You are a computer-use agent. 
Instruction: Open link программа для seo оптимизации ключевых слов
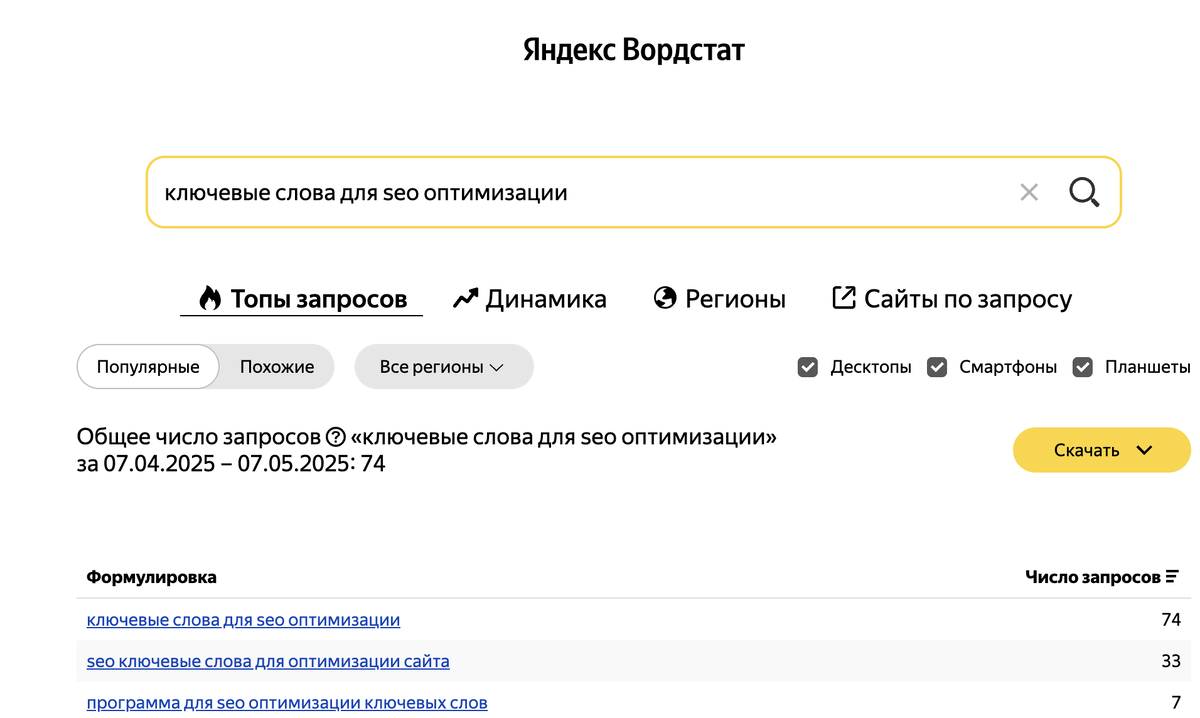tap(287, 703)
